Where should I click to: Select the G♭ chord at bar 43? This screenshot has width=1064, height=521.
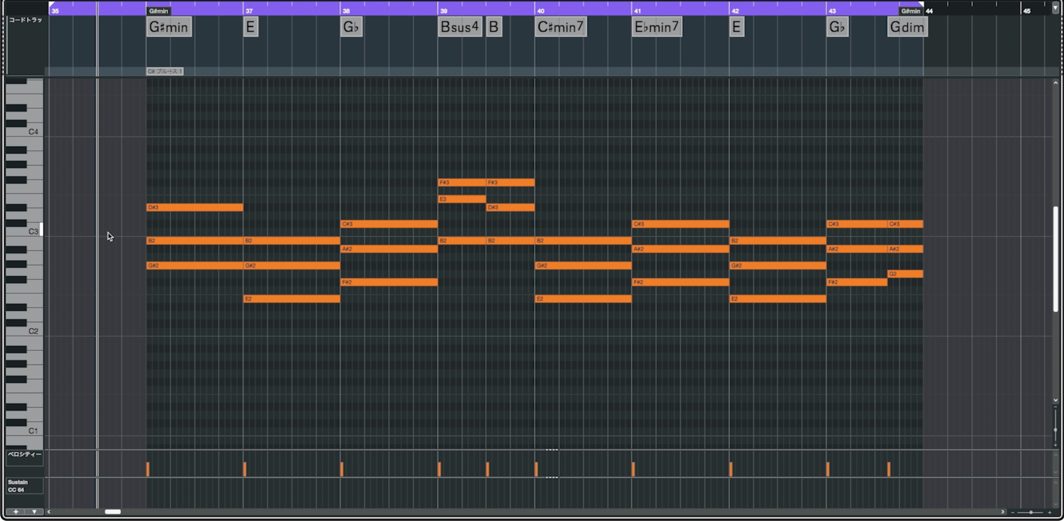coord(837,28)
